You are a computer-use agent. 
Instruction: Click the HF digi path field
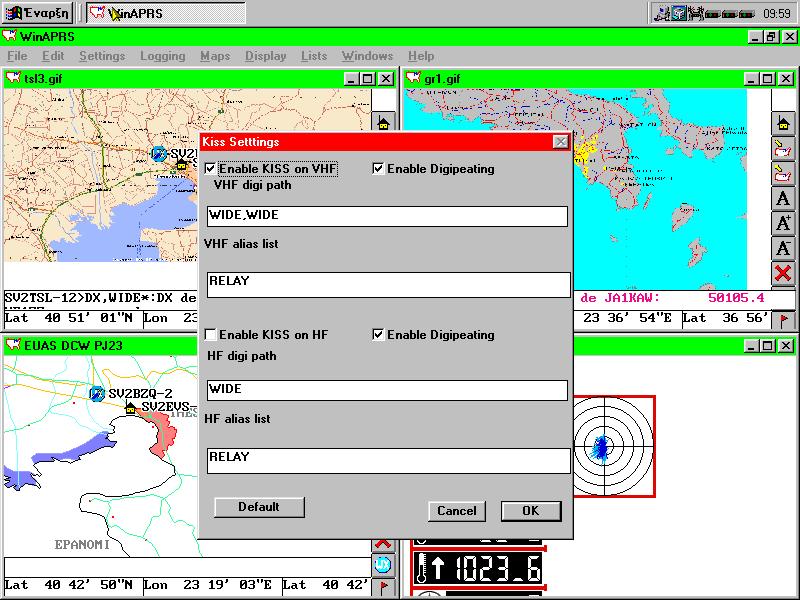(387, 390)
